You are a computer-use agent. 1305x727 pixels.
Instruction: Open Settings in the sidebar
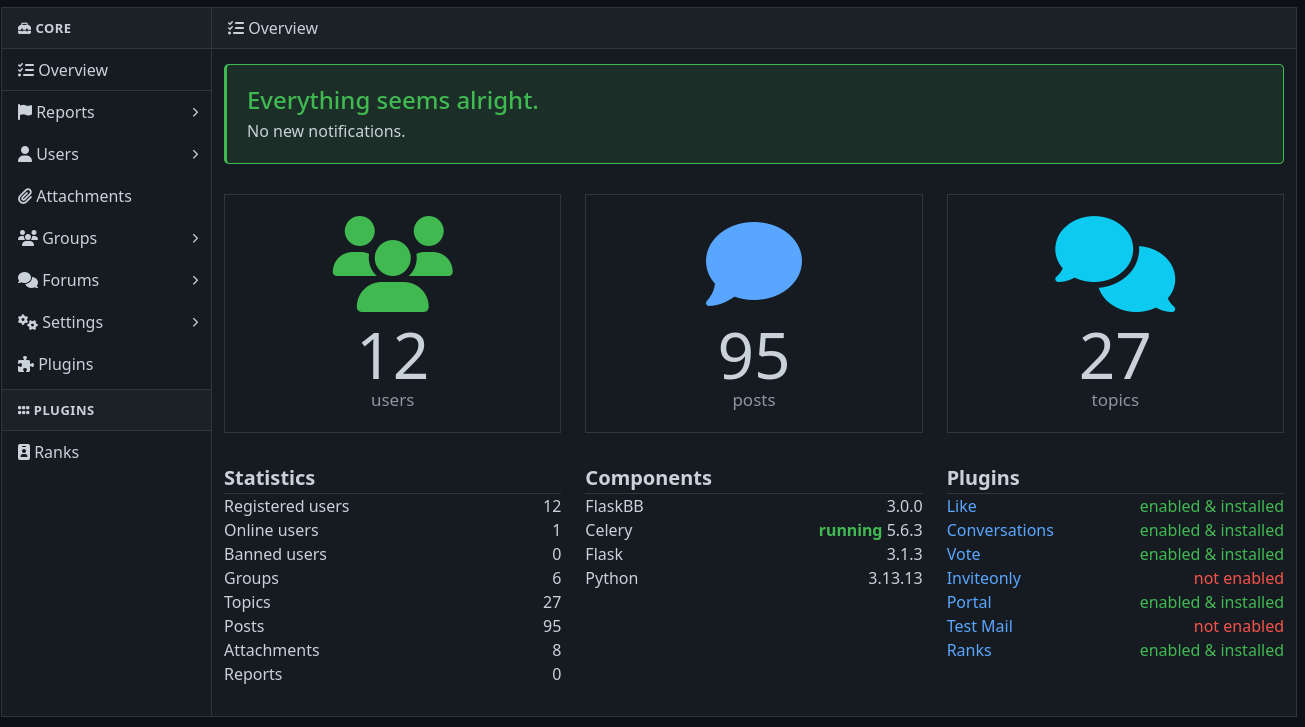(x=106, y=322)
